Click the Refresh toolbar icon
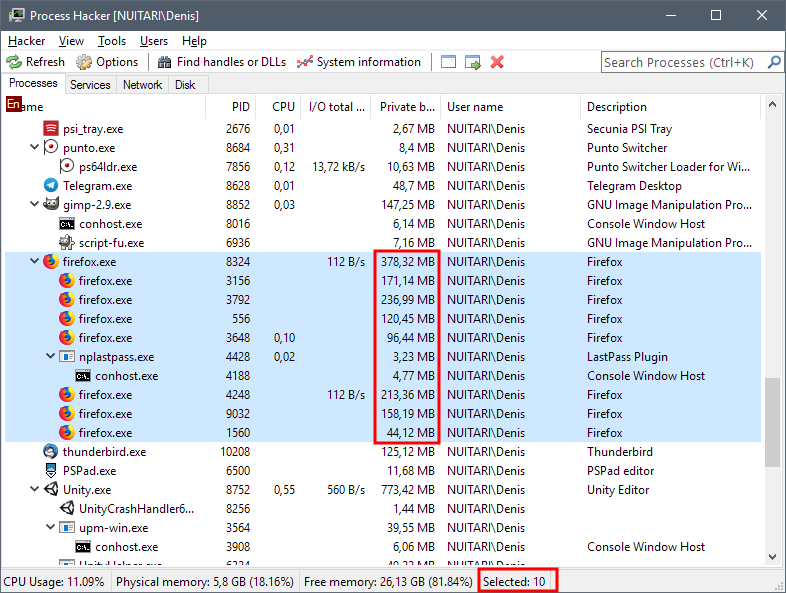Viewport: 786px width, 593px height. 14,62
